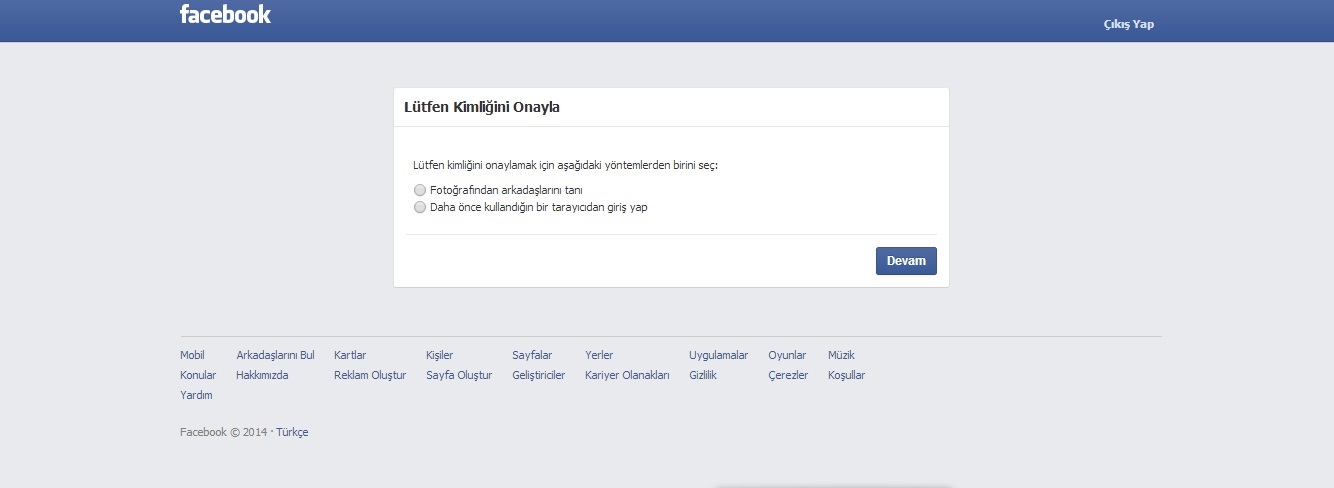Click the Lütfen Kimliğini Onayla heading
Image resolution: width=1334 pixels, height=488 pixels.
click(x=482, y=107)
